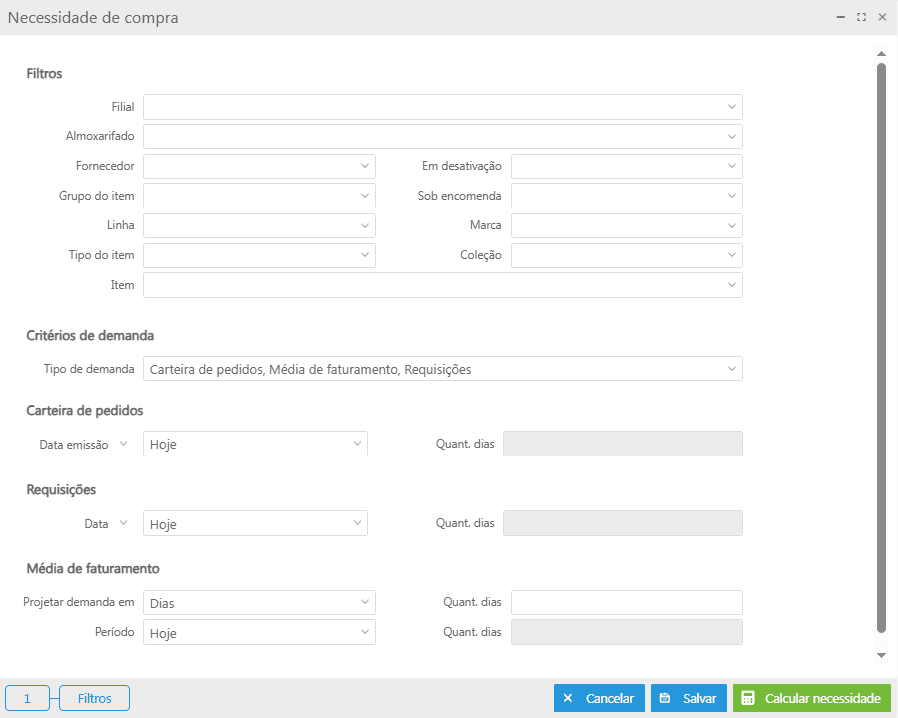898x718 pixels.
Task: Click the scroll up arrow of scrollbar
Action: [x=881, y=53]
